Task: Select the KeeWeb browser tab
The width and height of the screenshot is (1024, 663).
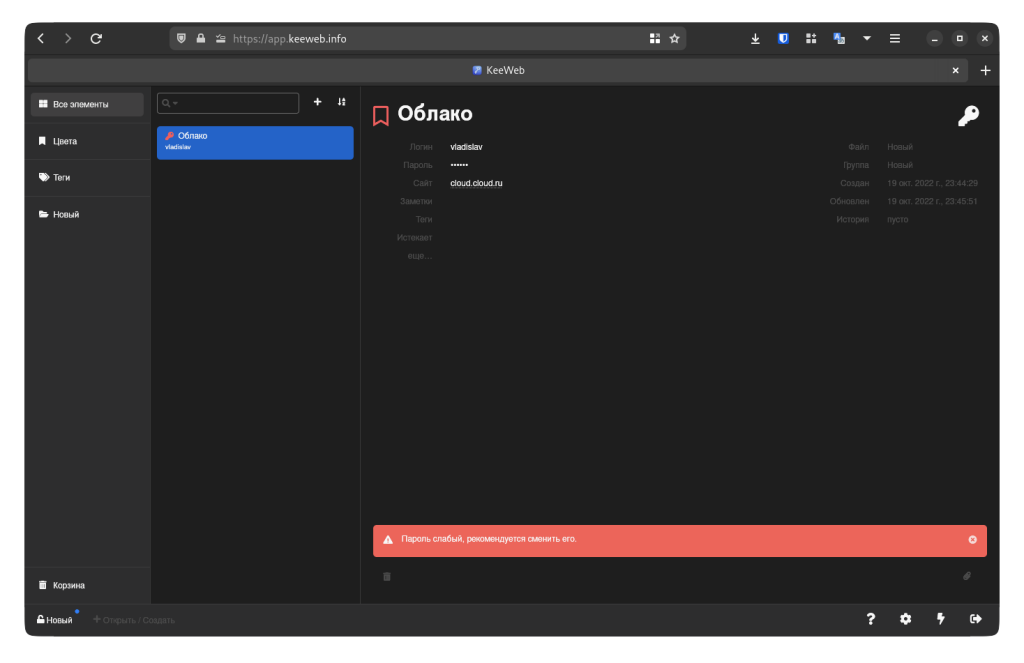Action: pyautogui.click(x=498, y=71)
